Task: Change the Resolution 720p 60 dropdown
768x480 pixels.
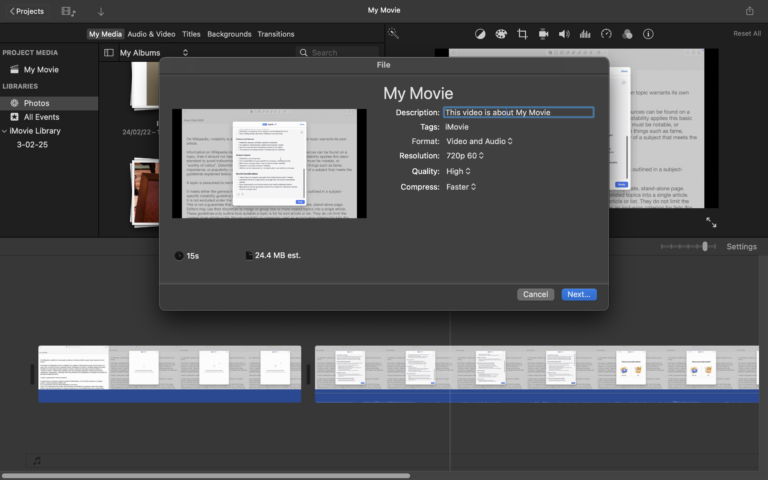Action: (464, 156)
